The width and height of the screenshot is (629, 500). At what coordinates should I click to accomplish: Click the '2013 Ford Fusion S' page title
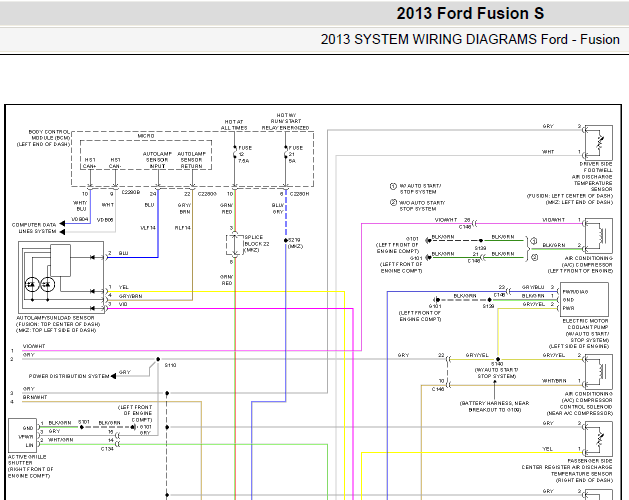[470, 14]
